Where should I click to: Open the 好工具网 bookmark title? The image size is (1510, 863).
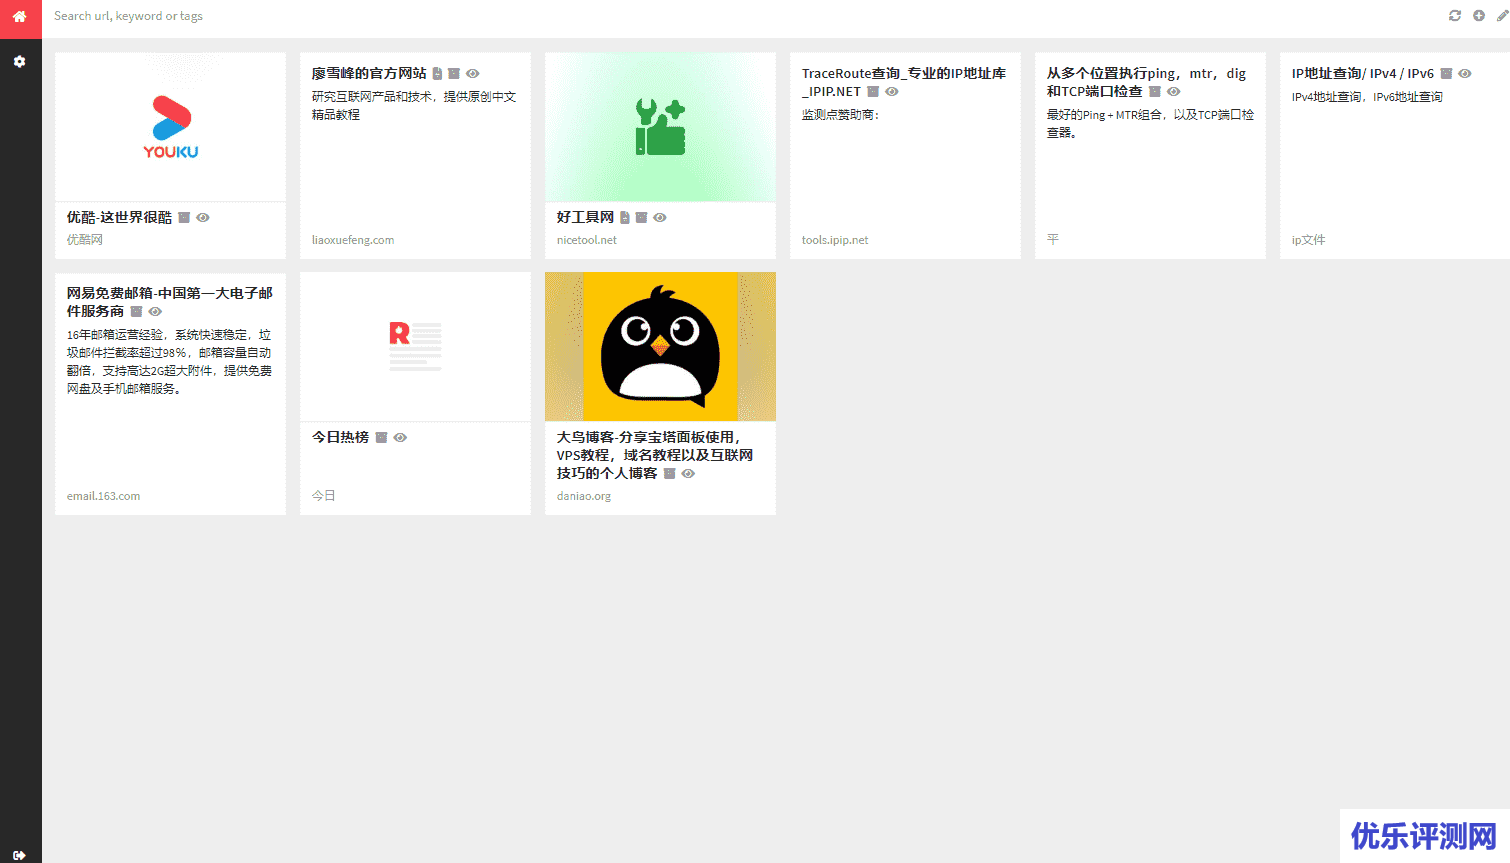coord(586,217)
